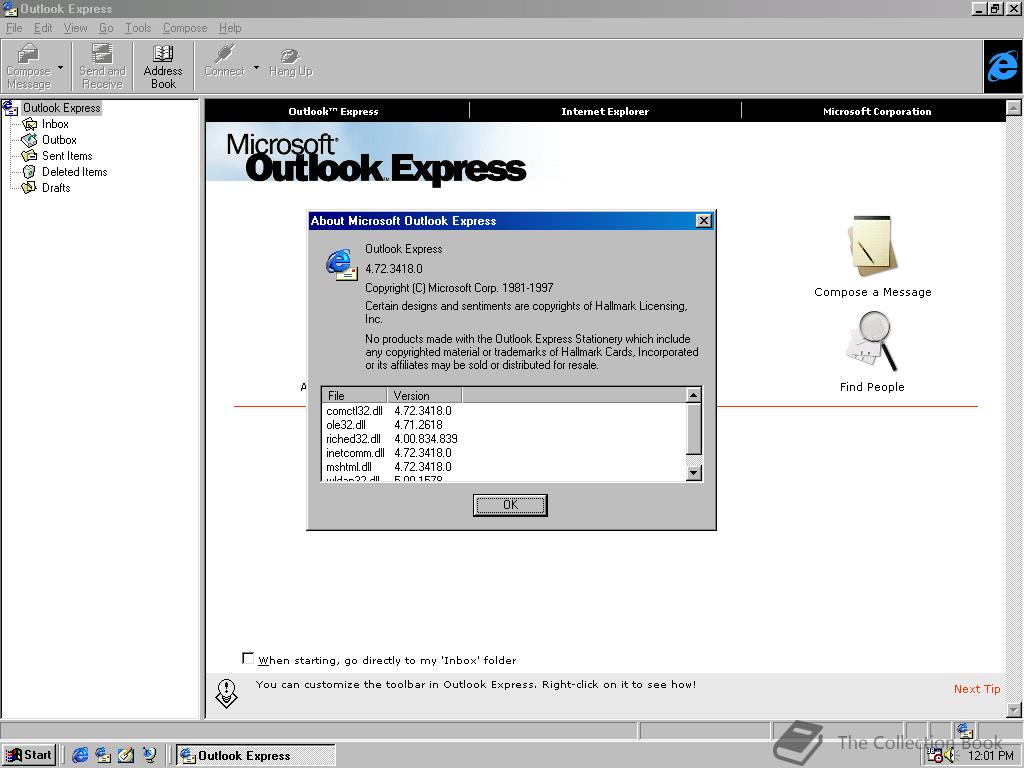The height and width of the screenshot is (768, 1024).
Task: Click the Outlook Express taskbar button
Action: (x=255, y=756)
